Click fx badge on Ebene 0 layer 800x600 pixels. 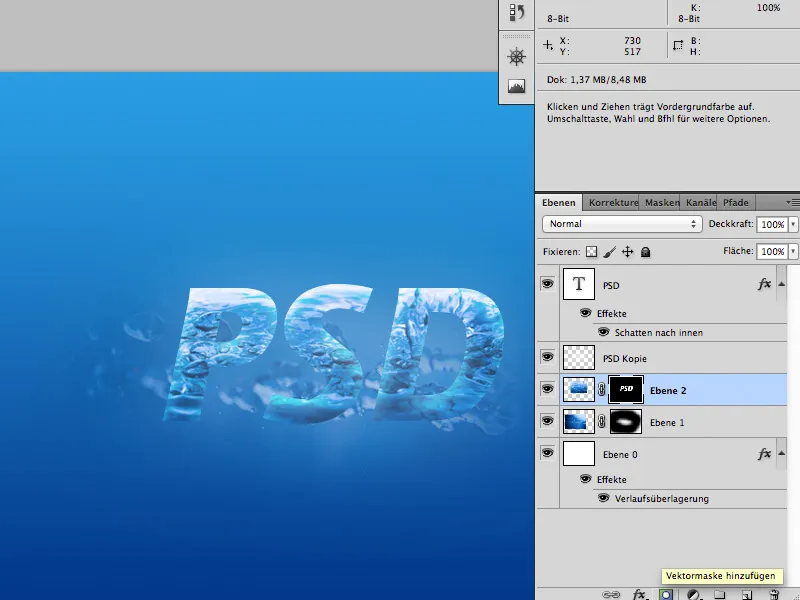point(764,454)
